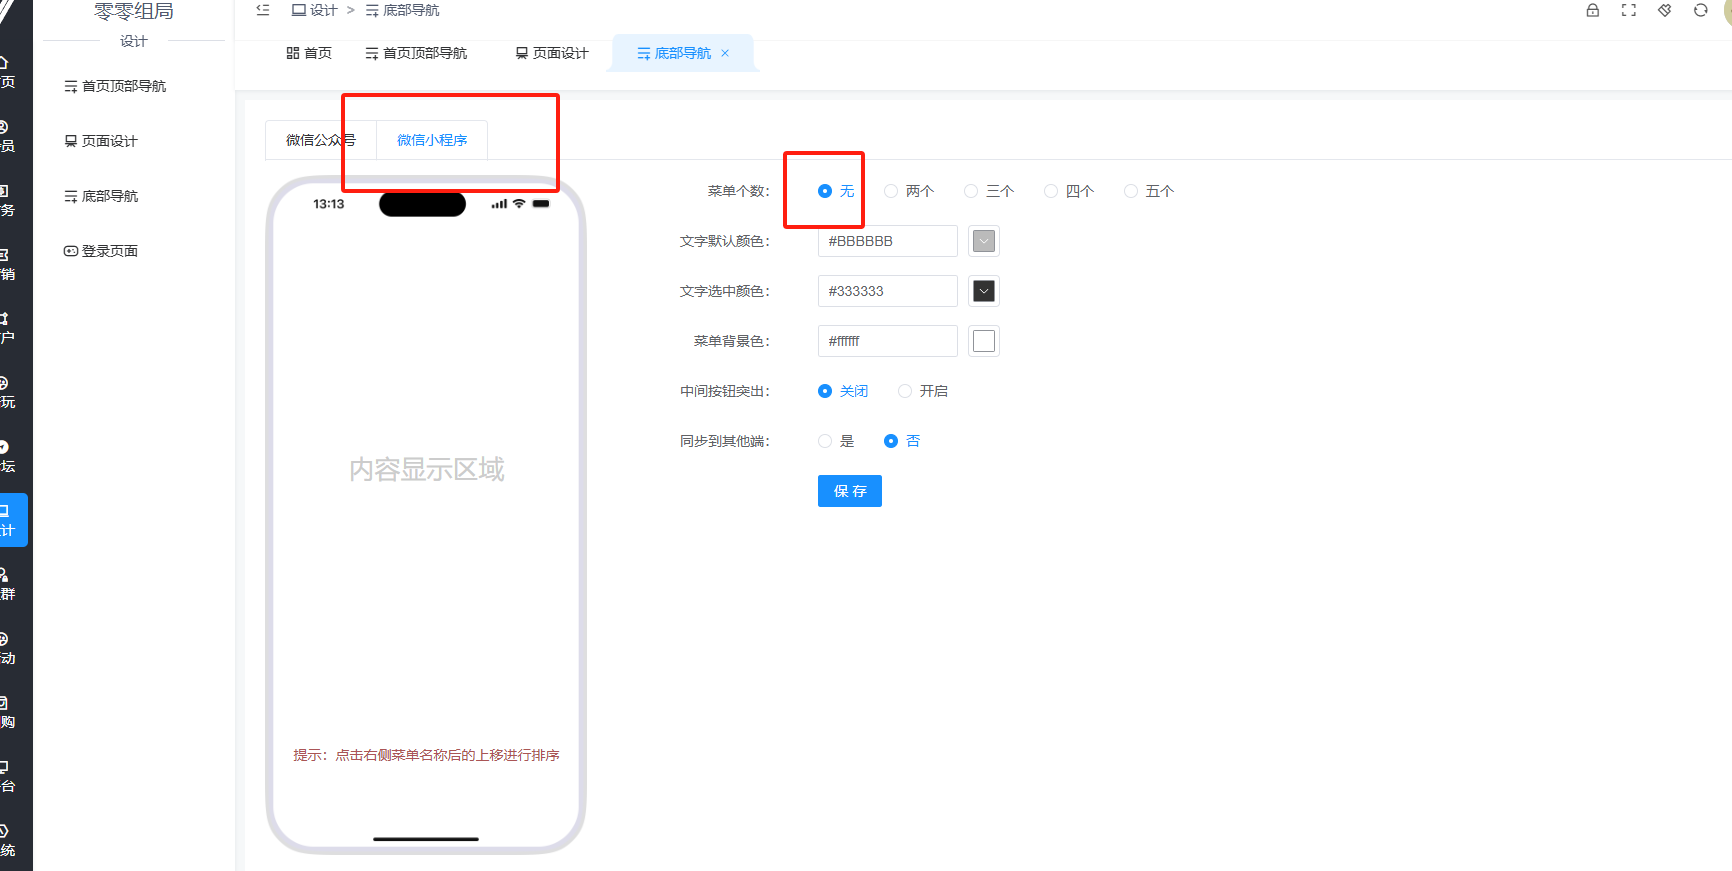
Task: Open the 文字选中颜色 color picker dropdown
Action: click(984, 291)
